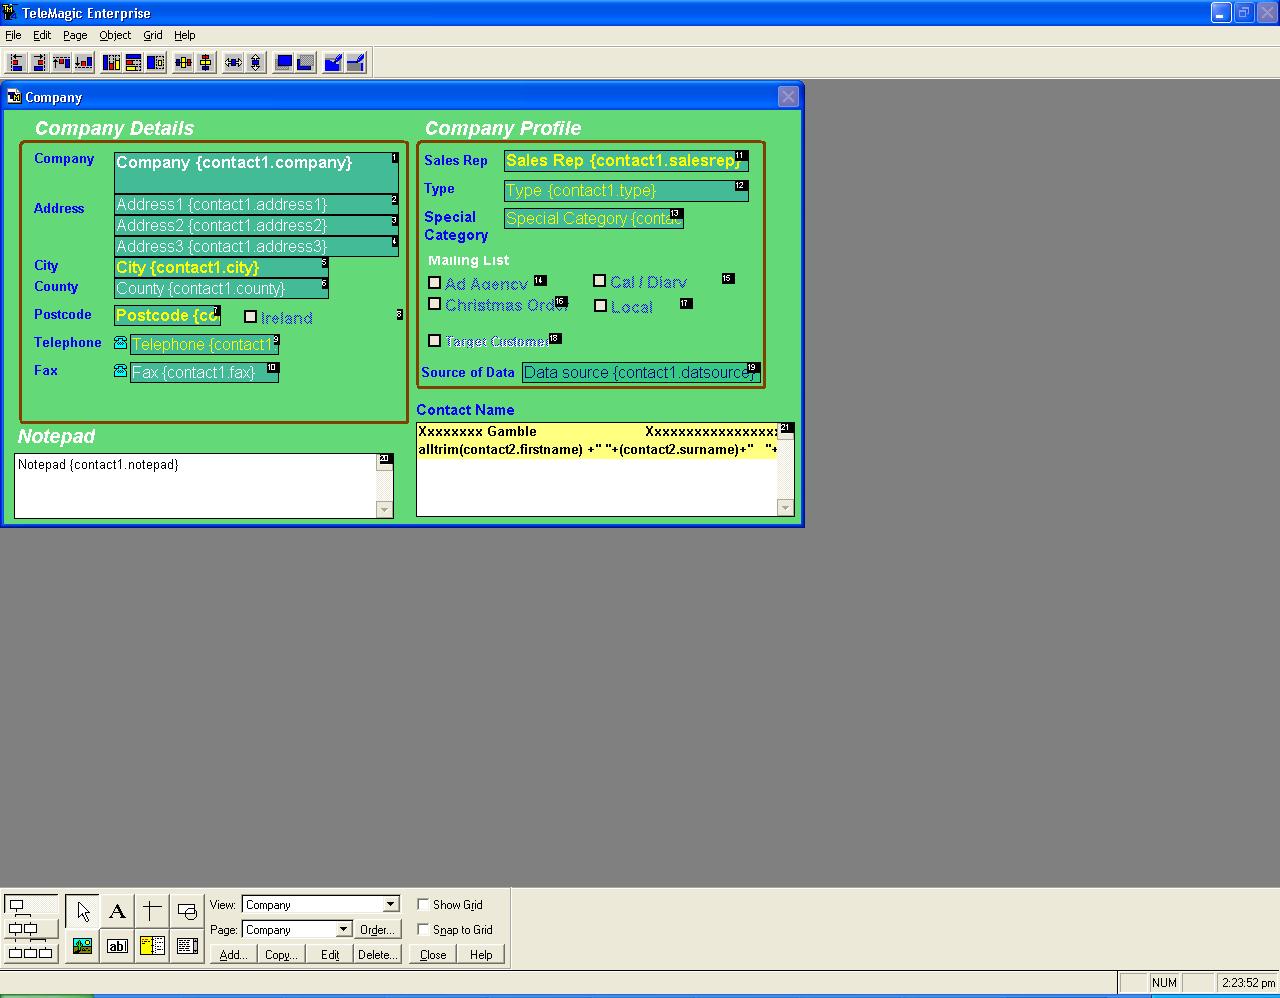Click the align top edges toolbar icon
The width and height of the screenshot is (1280, 998).
point(61,63)
